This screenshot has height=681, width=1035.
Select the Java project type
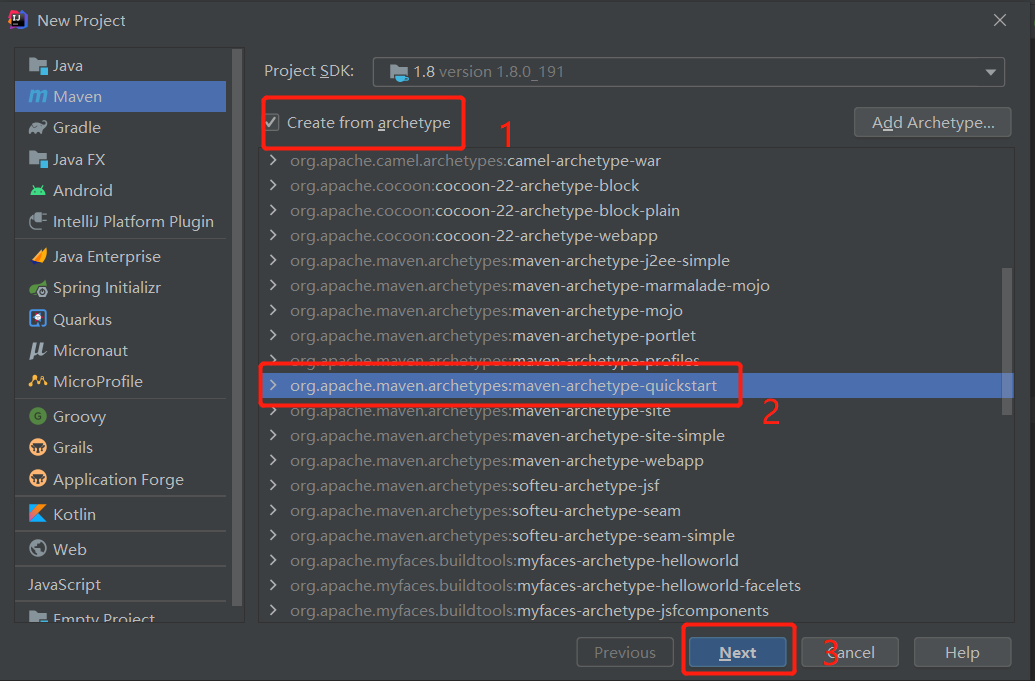pos(121,66)
